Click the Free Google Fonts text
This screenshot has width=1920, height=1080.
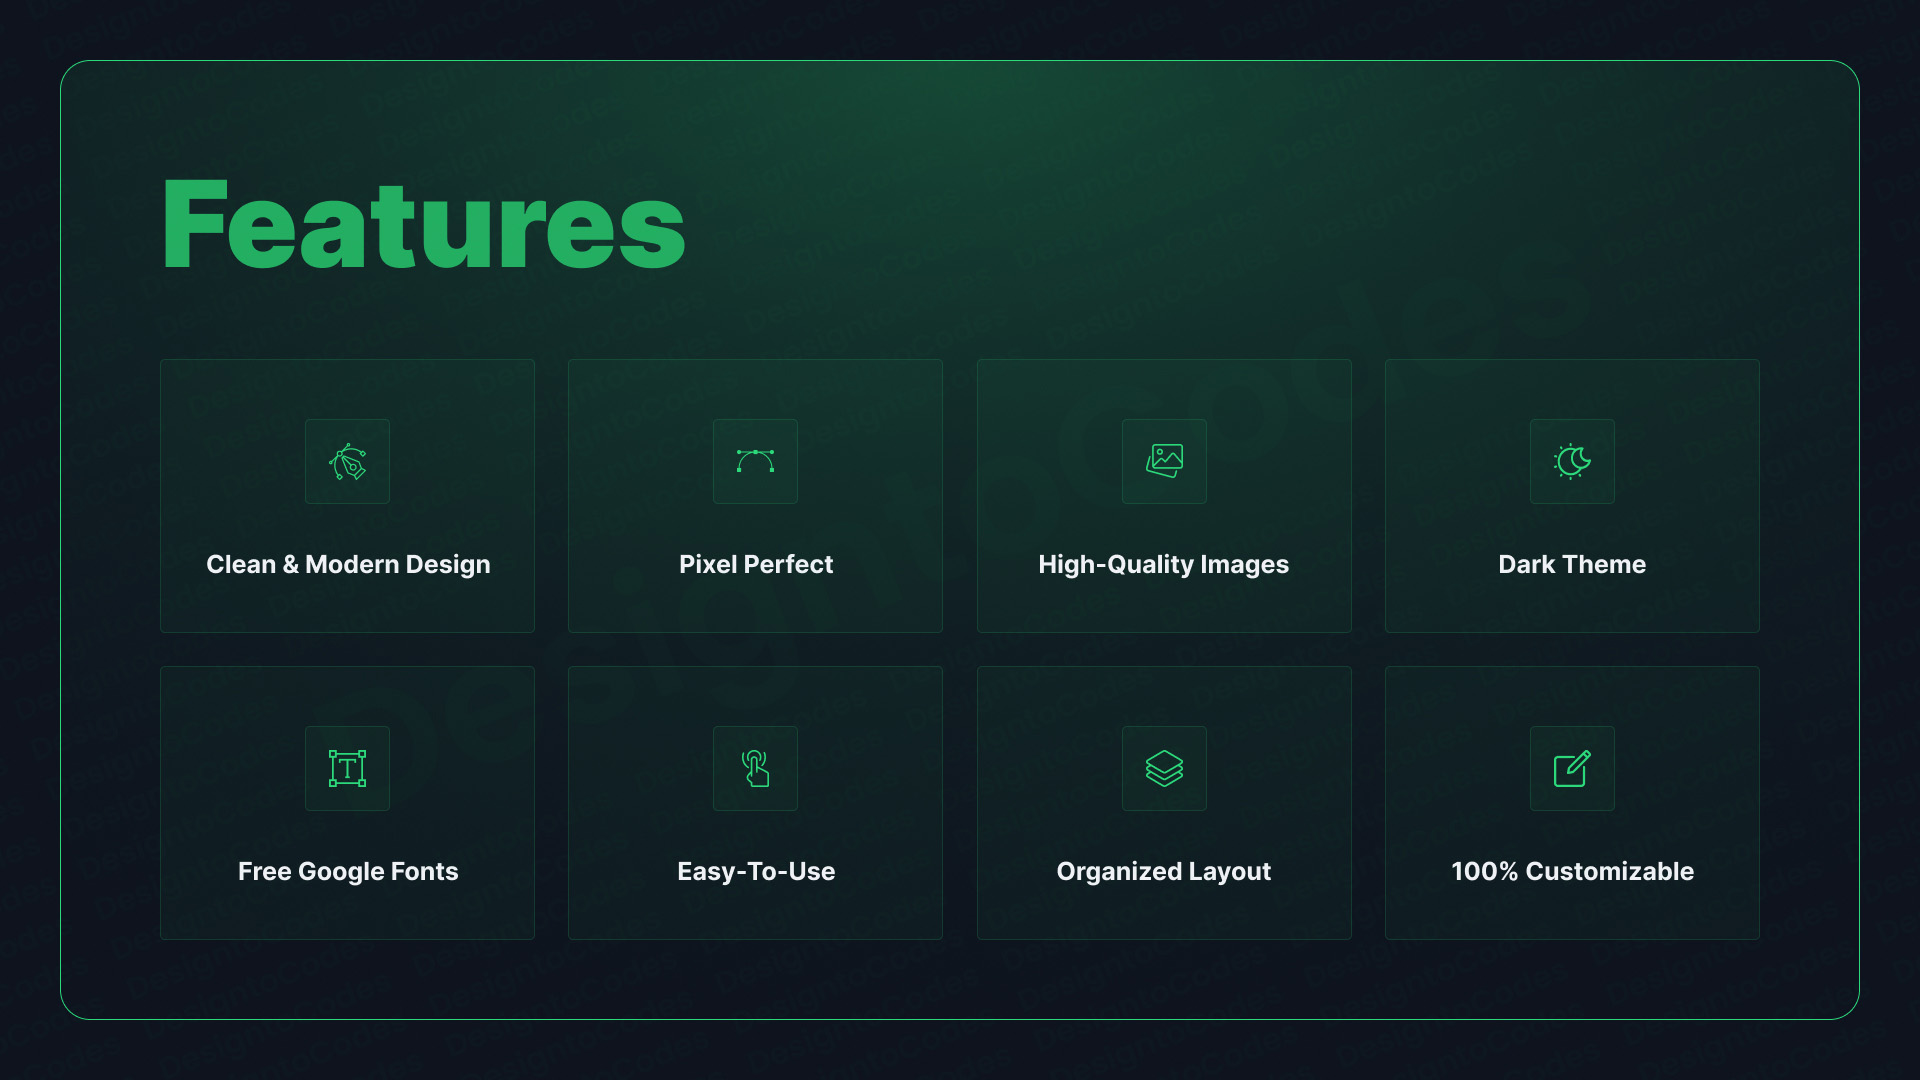pos(347,871)
